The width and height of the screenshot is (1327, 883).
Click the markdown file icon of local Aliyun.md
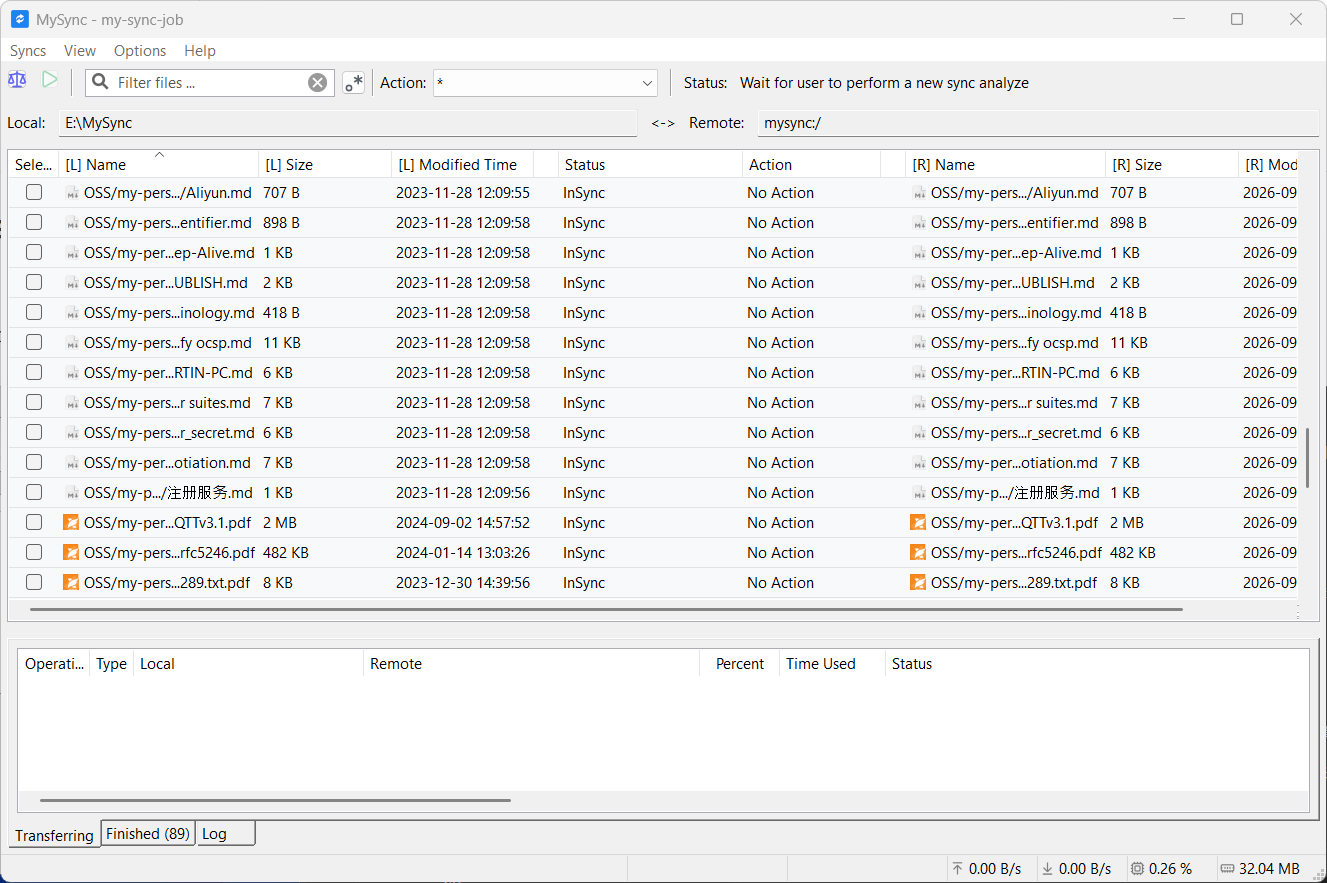click(x=72, y=193)
